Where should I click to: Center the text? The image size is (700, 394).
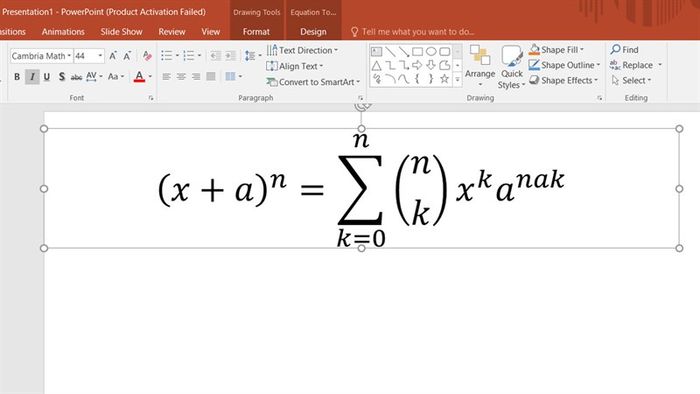click(x=181, y=77)
